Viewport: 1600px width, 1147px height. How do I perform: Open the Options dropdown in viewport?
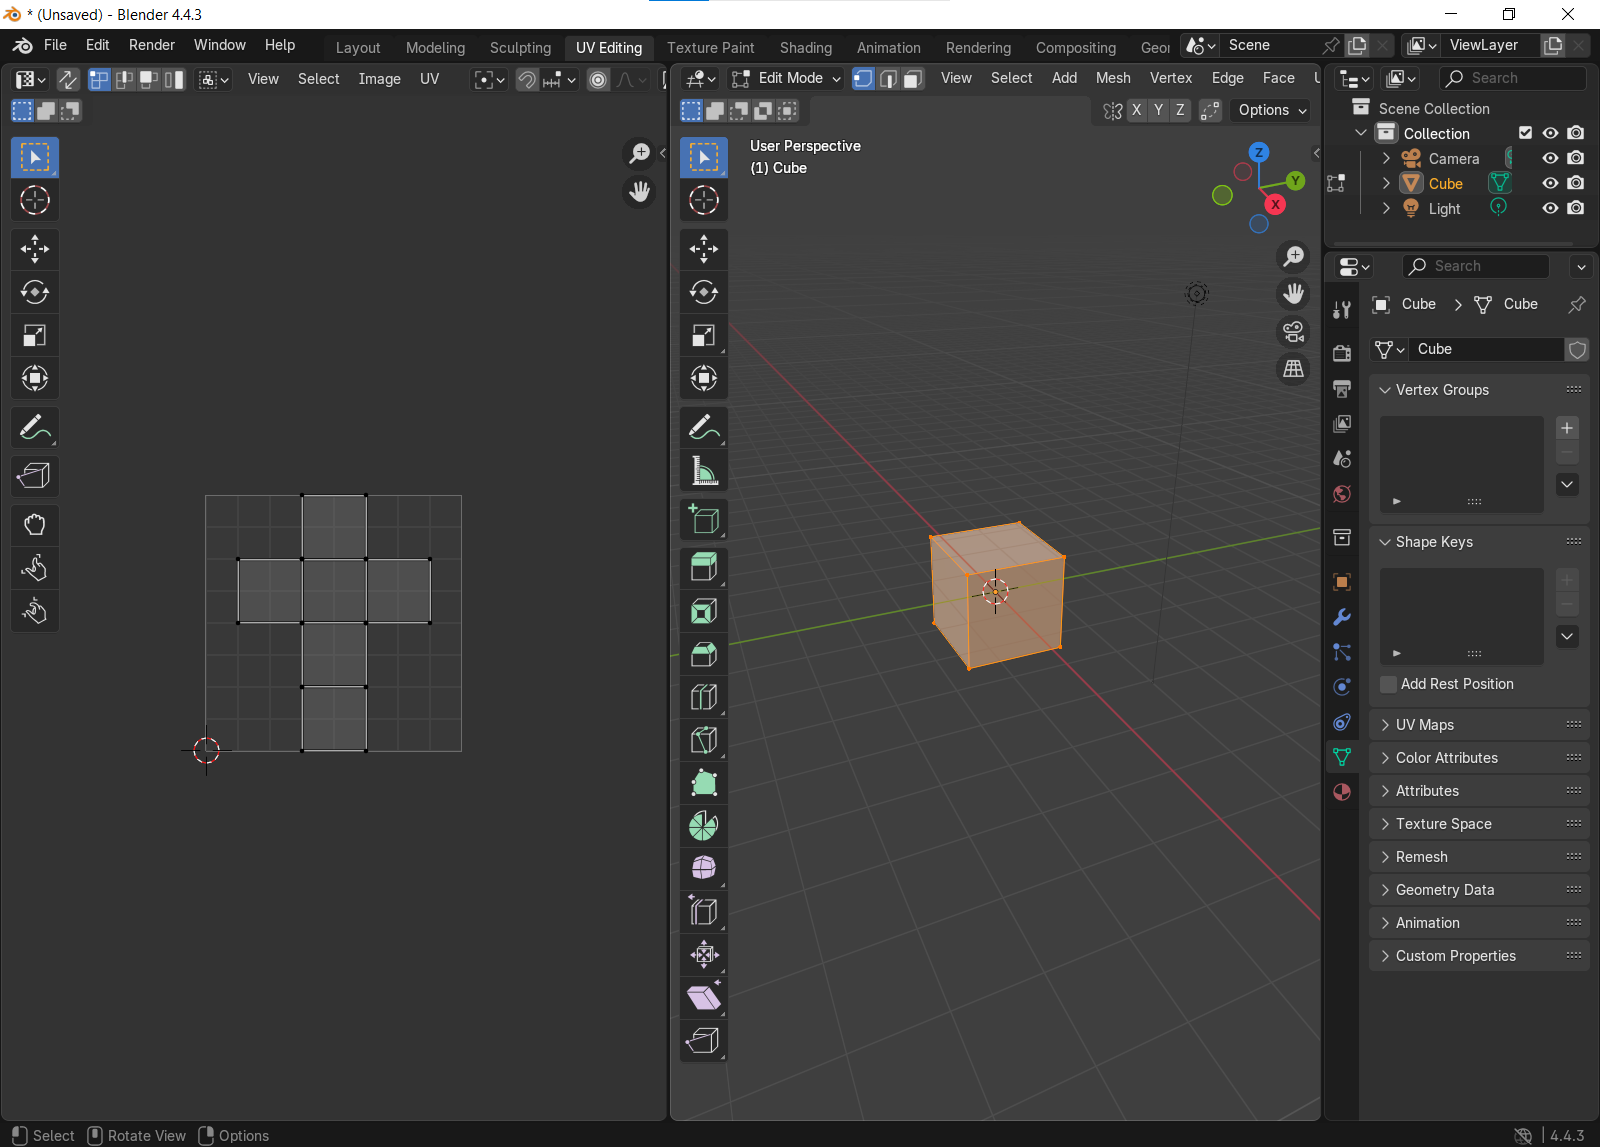tap(1272, 110)
